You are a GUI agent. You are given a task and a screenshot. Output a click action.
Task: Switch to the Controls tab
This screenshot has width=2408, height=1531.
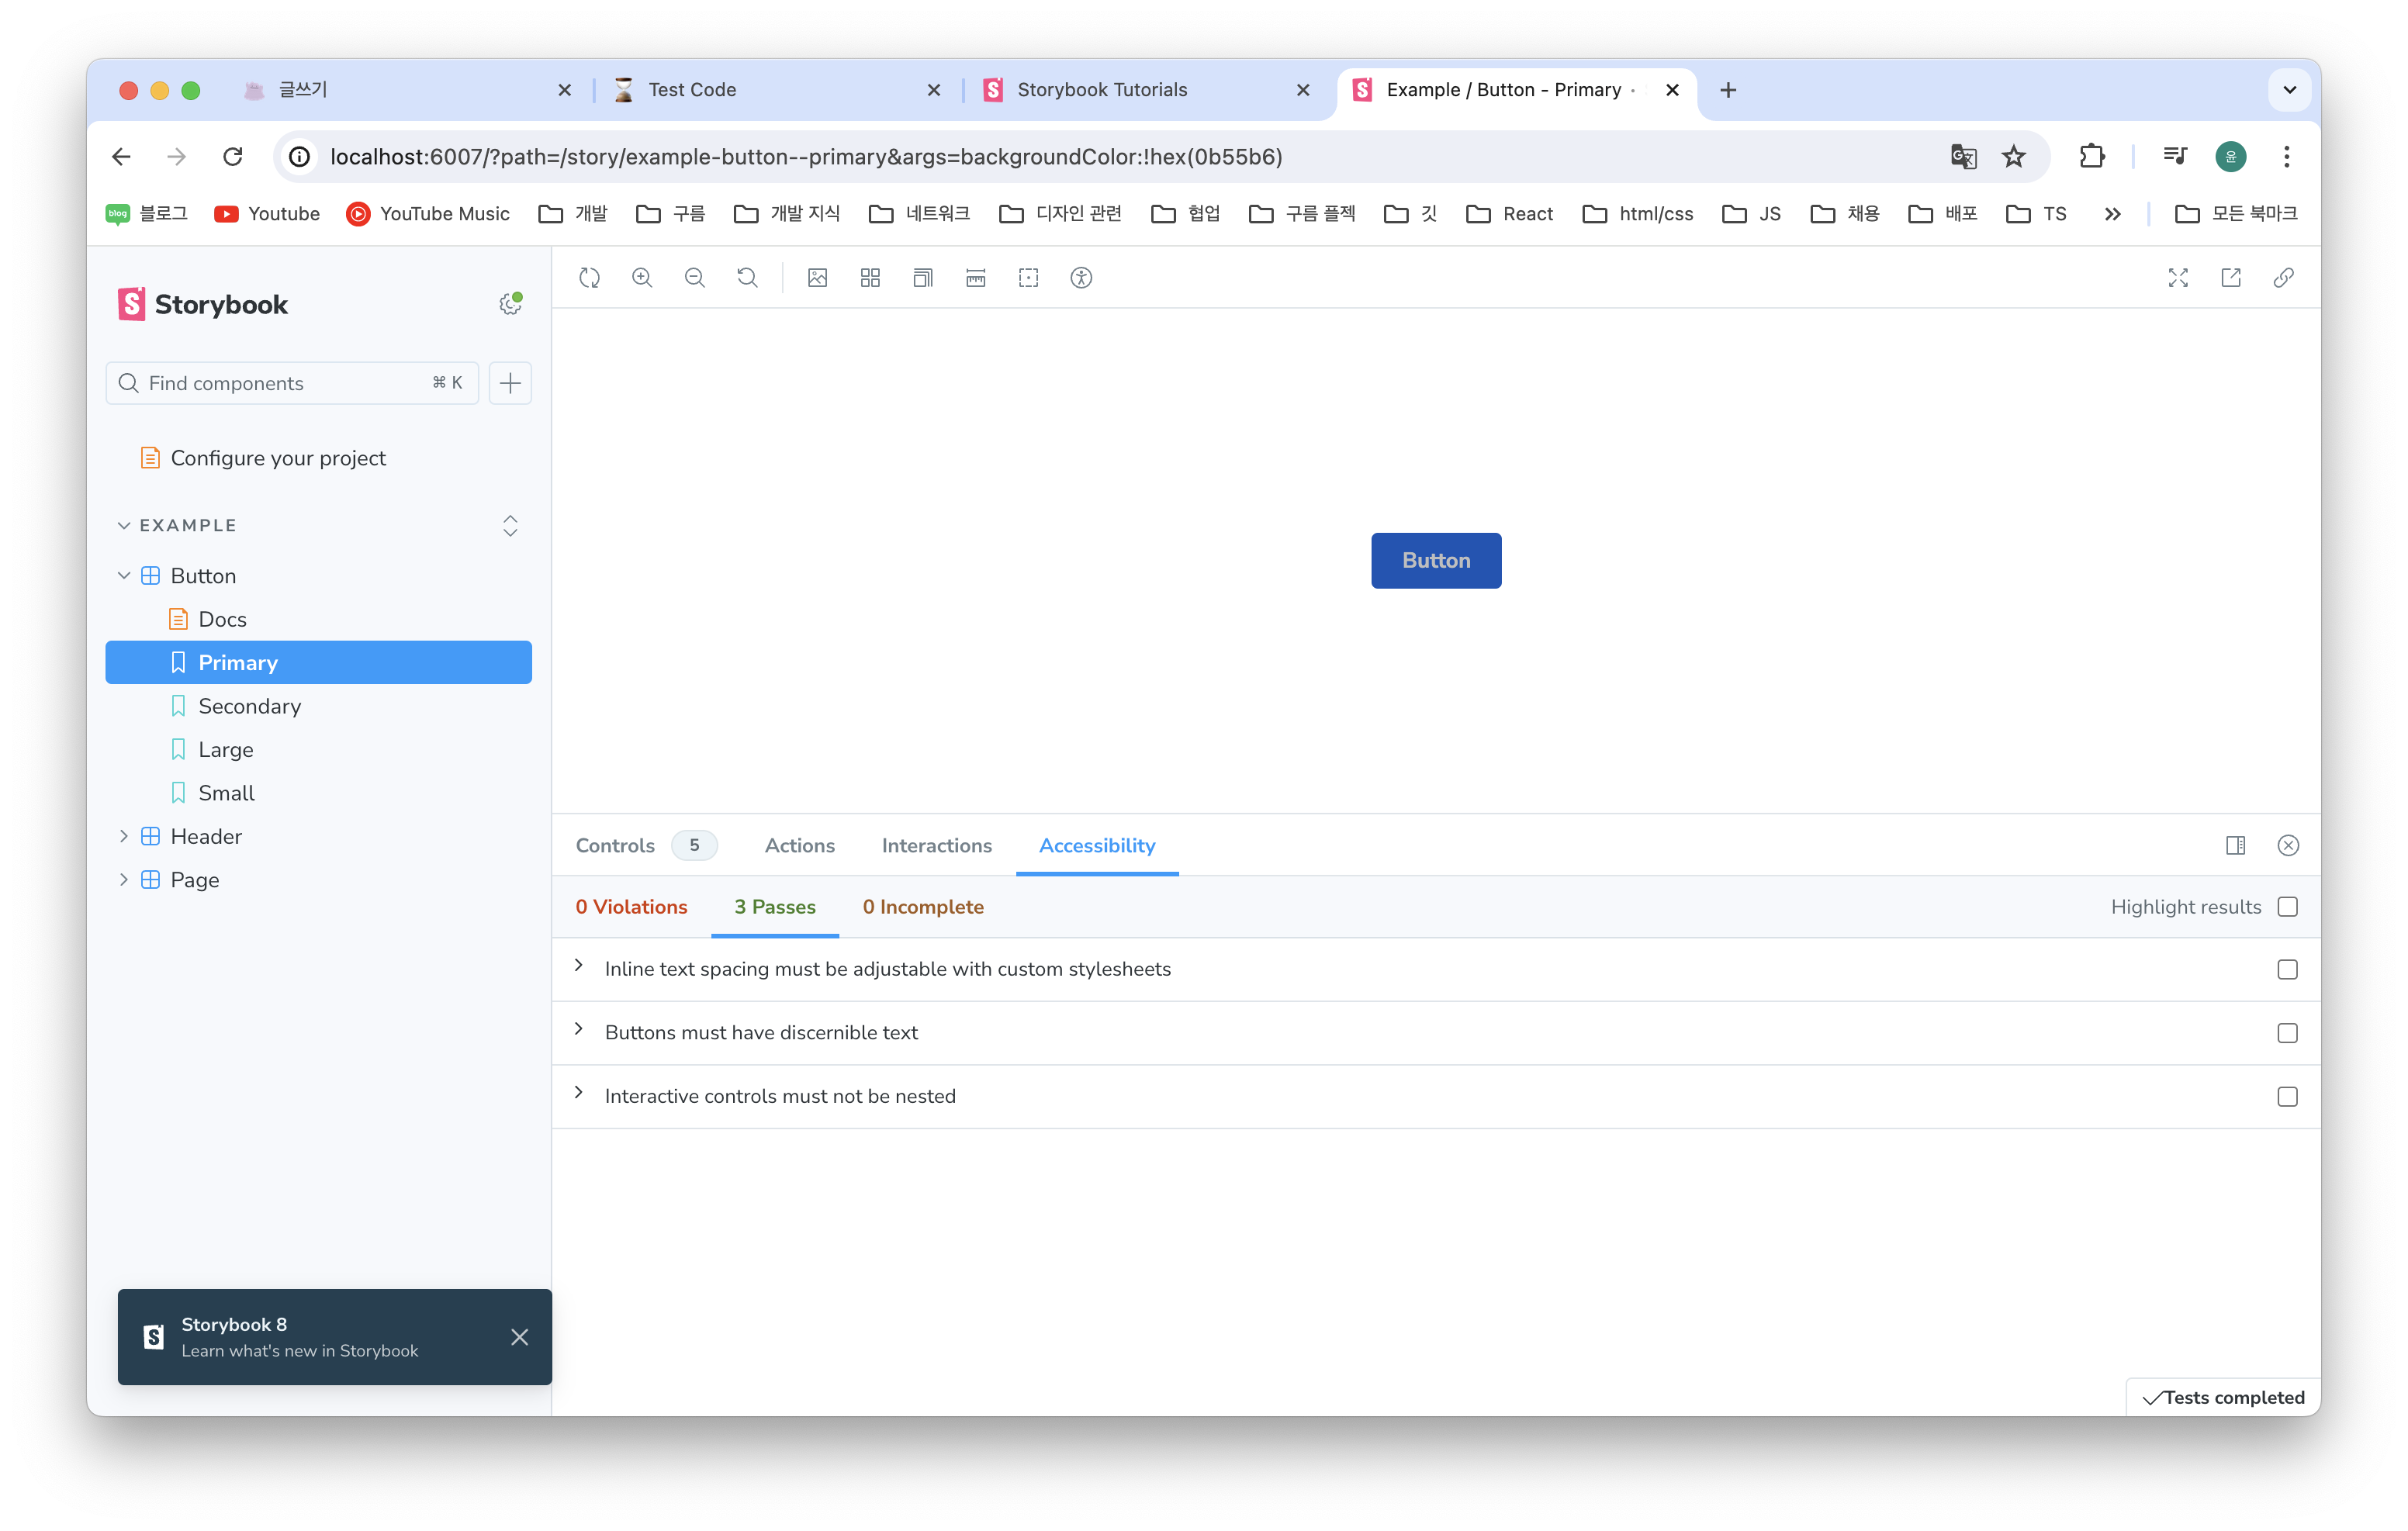(646, 846)
